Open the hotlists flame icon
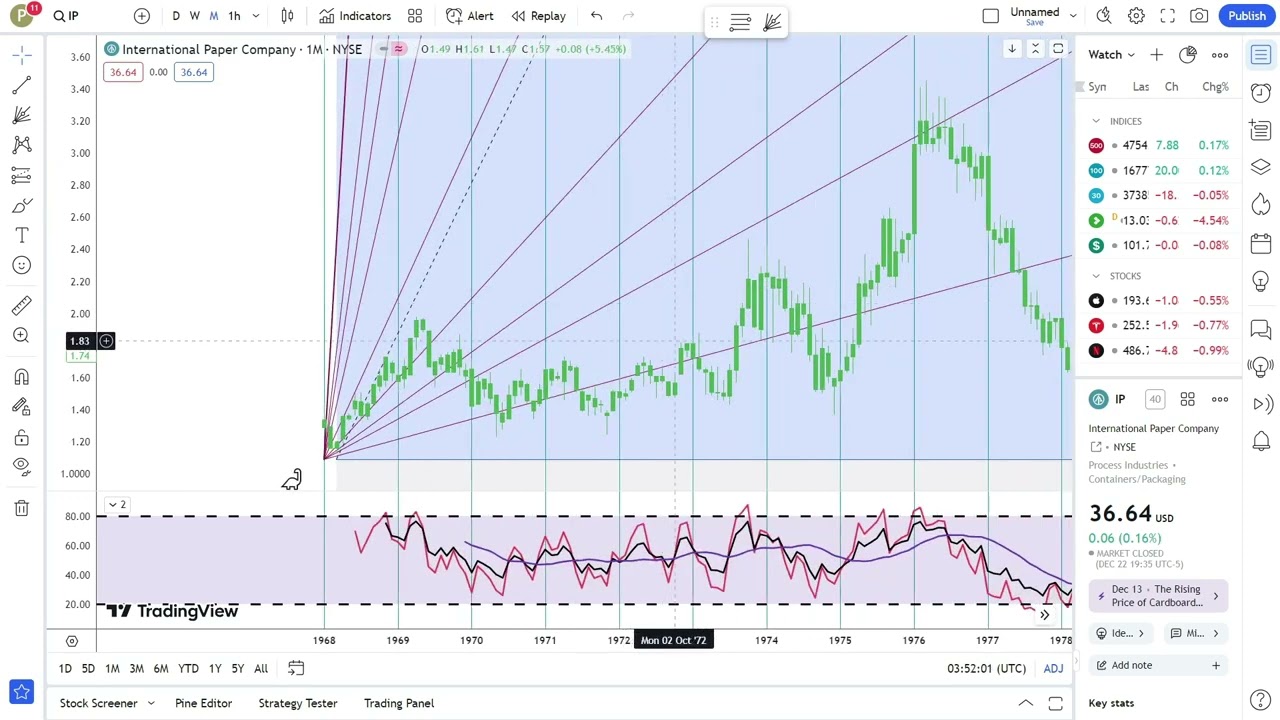 pos(1261,204)
